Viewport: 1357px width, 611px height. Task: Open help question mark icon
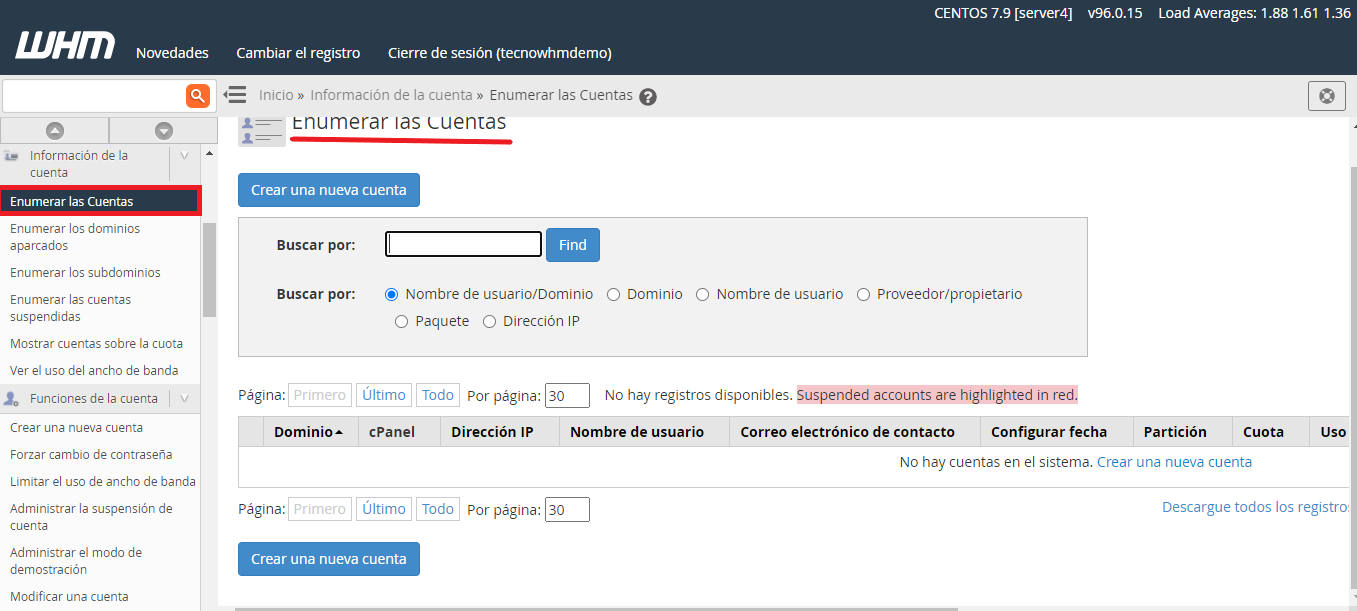click(648, 97)
